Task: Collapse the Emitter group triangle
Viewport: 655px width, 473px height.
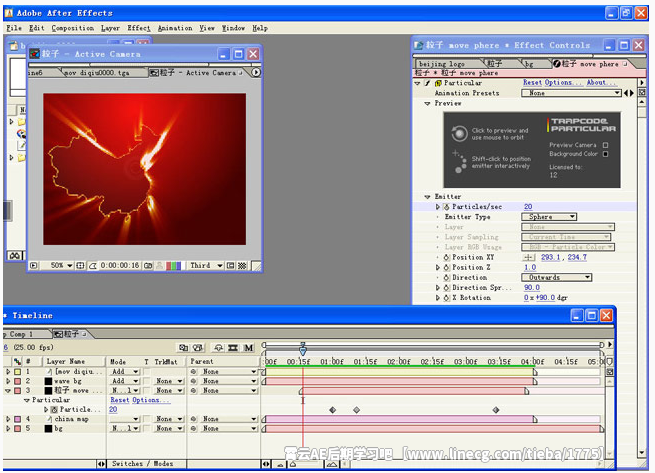Action: (x=427, y=197)
